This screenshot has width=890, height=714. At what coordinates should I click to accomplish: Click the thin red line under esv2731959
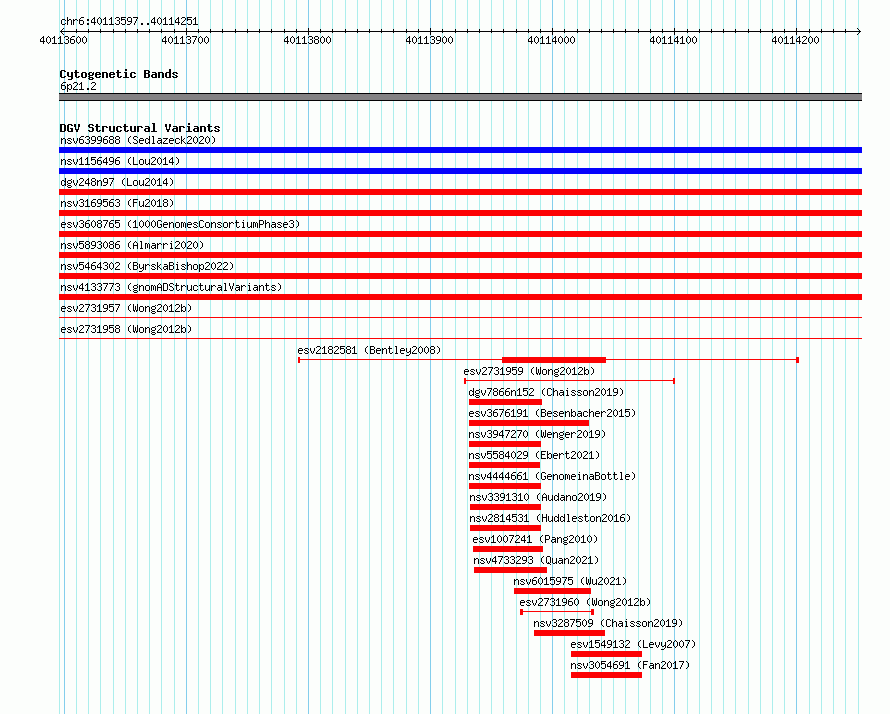[x=569, y=381]
